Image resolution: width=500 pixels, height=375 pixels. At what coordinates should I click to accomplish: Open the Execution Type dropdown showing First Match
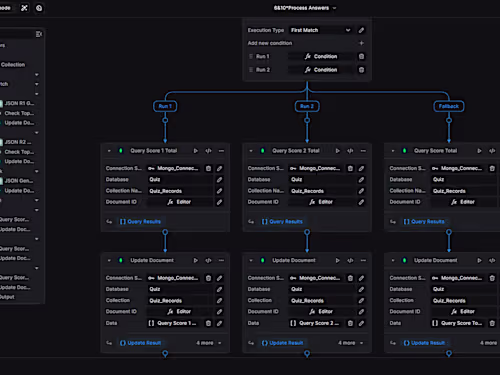point(320,30)
